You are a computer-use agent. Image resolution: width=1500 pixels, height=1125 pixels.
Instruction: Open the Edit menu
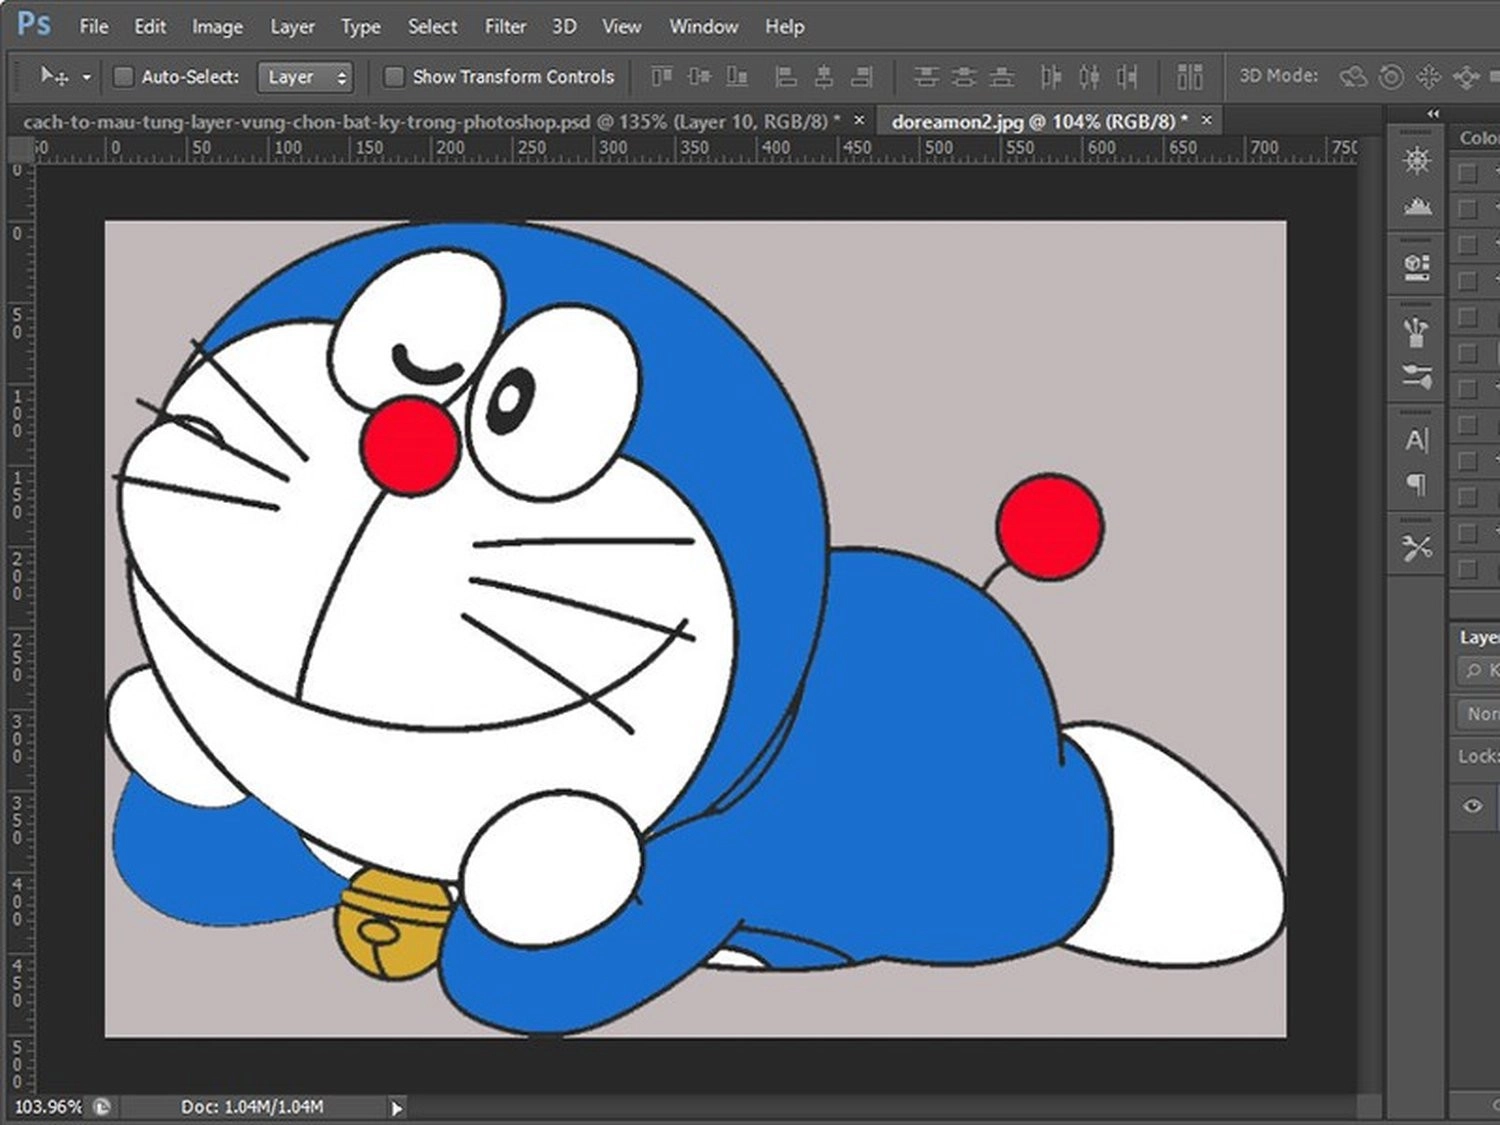point(150,26)
